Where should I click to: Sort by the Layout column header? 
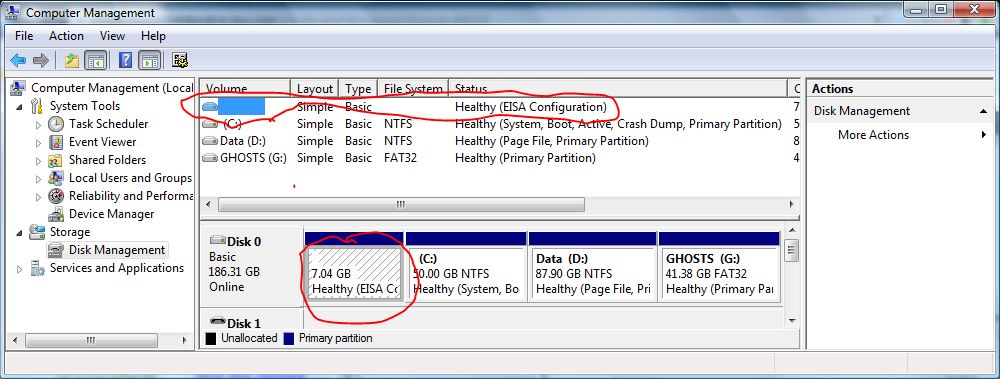point(315,89)
